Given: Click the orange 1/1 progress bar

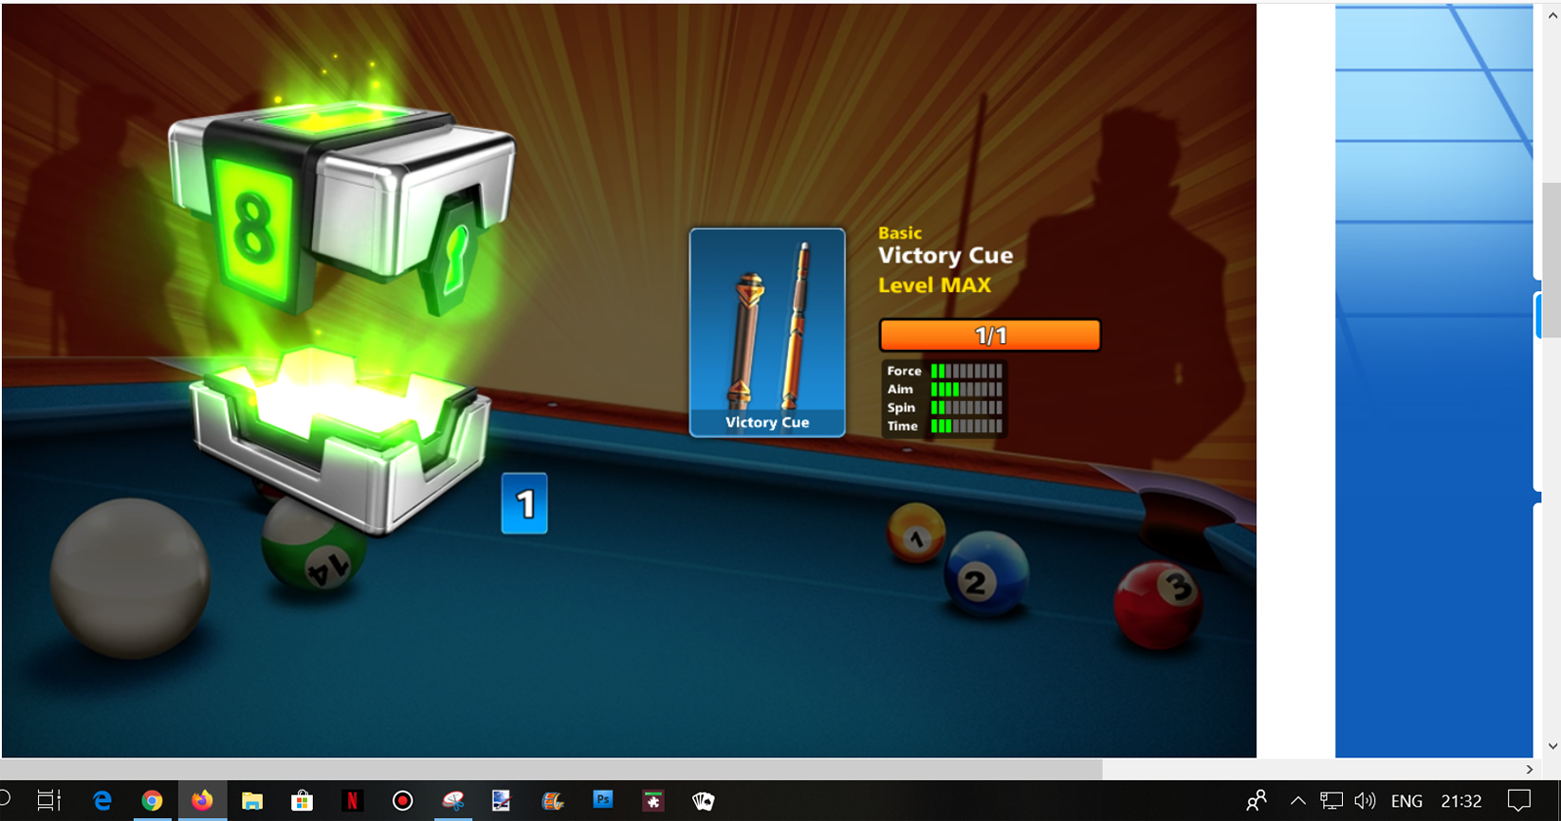Looking at the screenshot, I should pos(990,335).
